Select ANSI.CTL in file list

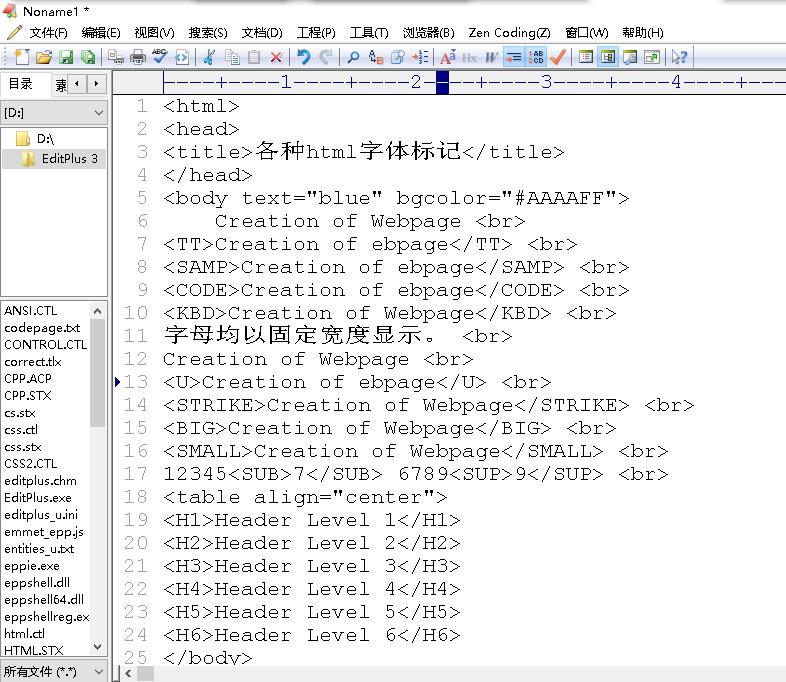[x=31, y=311]
